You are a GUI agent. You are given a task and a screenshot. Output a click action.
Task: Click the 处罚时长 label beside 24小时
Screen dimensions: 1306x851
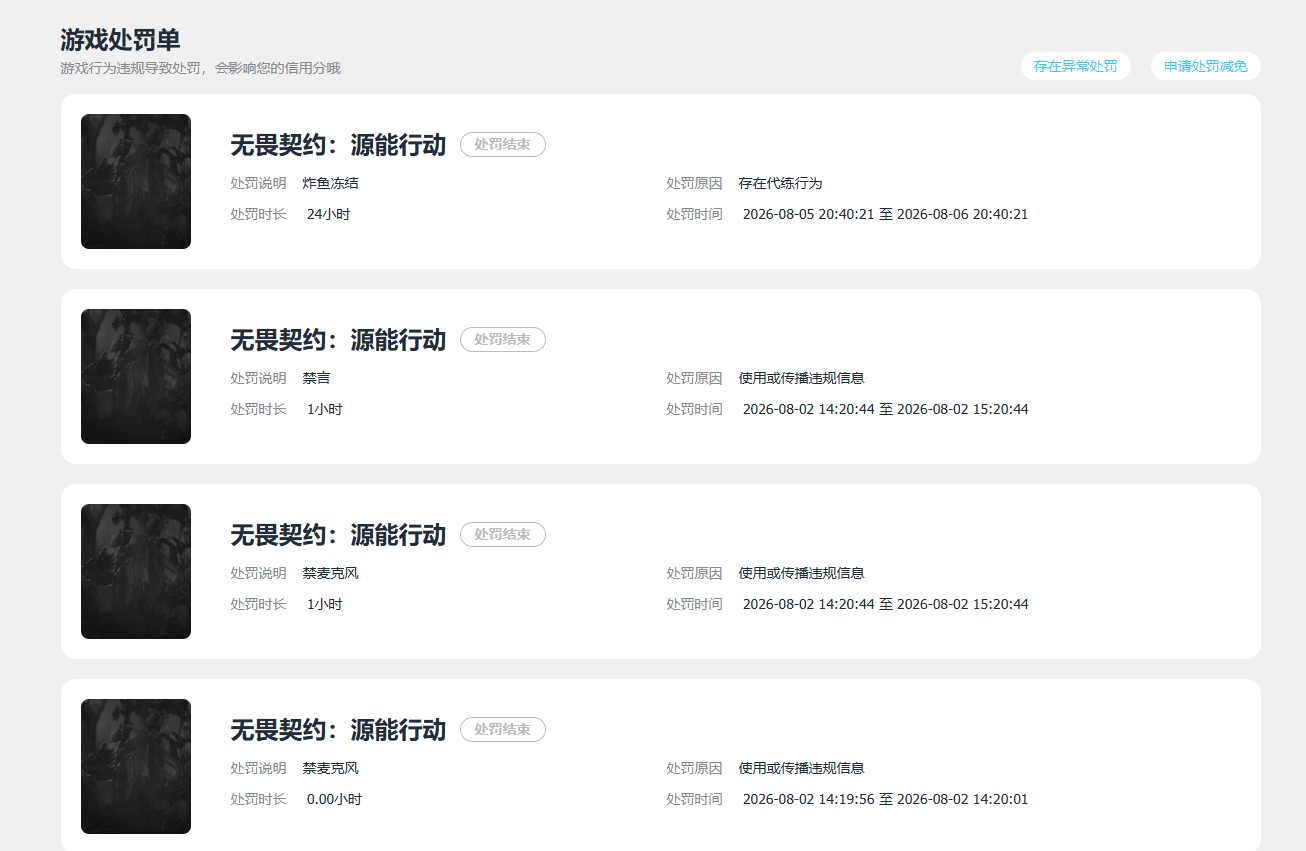point(258,214)
